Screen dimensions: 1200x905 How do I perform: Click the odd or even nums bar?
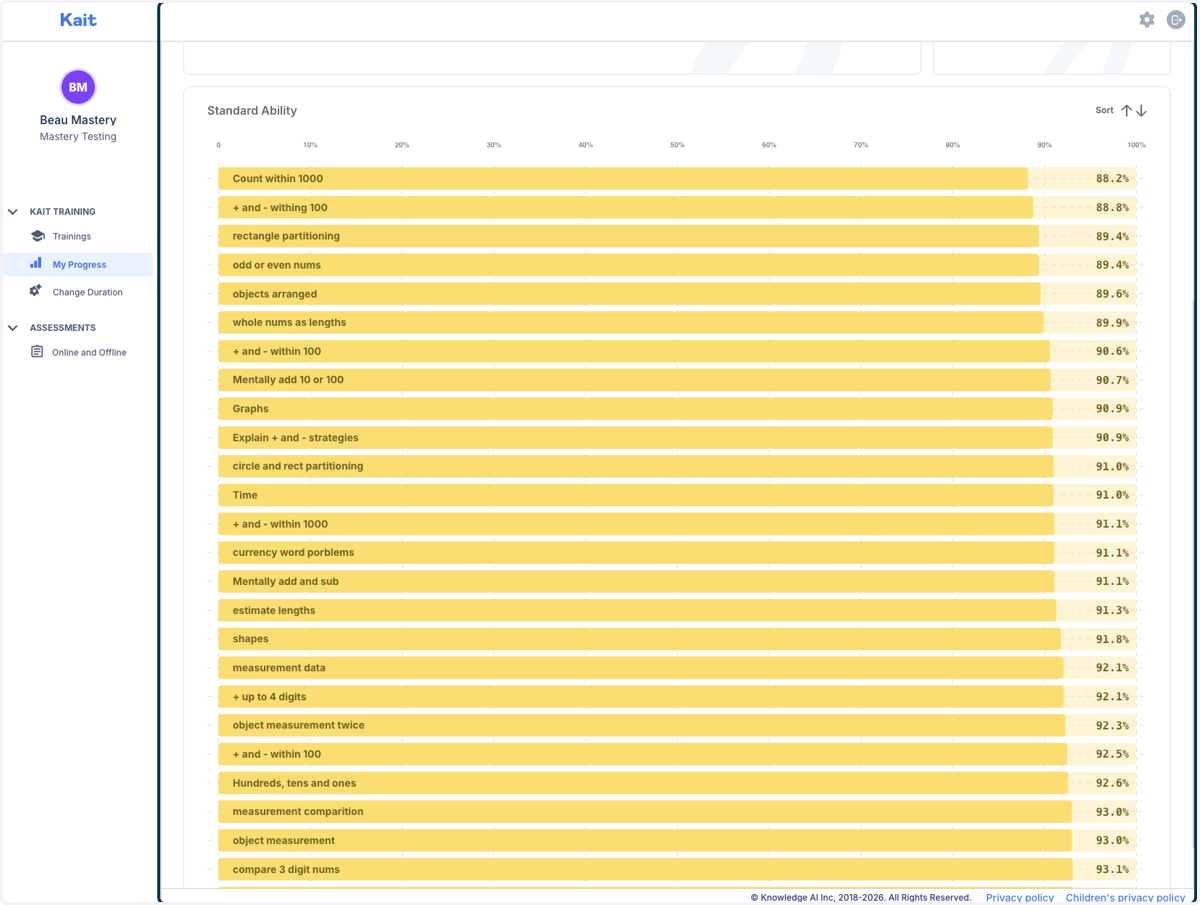pyautogui.click(x=629, y=265)
